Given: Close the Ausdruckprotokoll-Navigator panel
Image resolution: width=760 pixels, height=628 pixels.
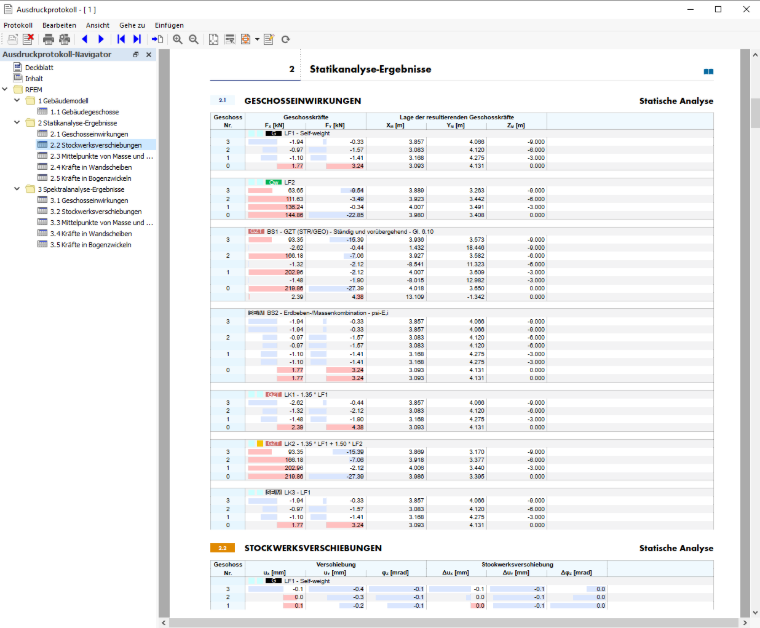Looking at the screenshot, I should pyautogui.click(x=149, y=55).
